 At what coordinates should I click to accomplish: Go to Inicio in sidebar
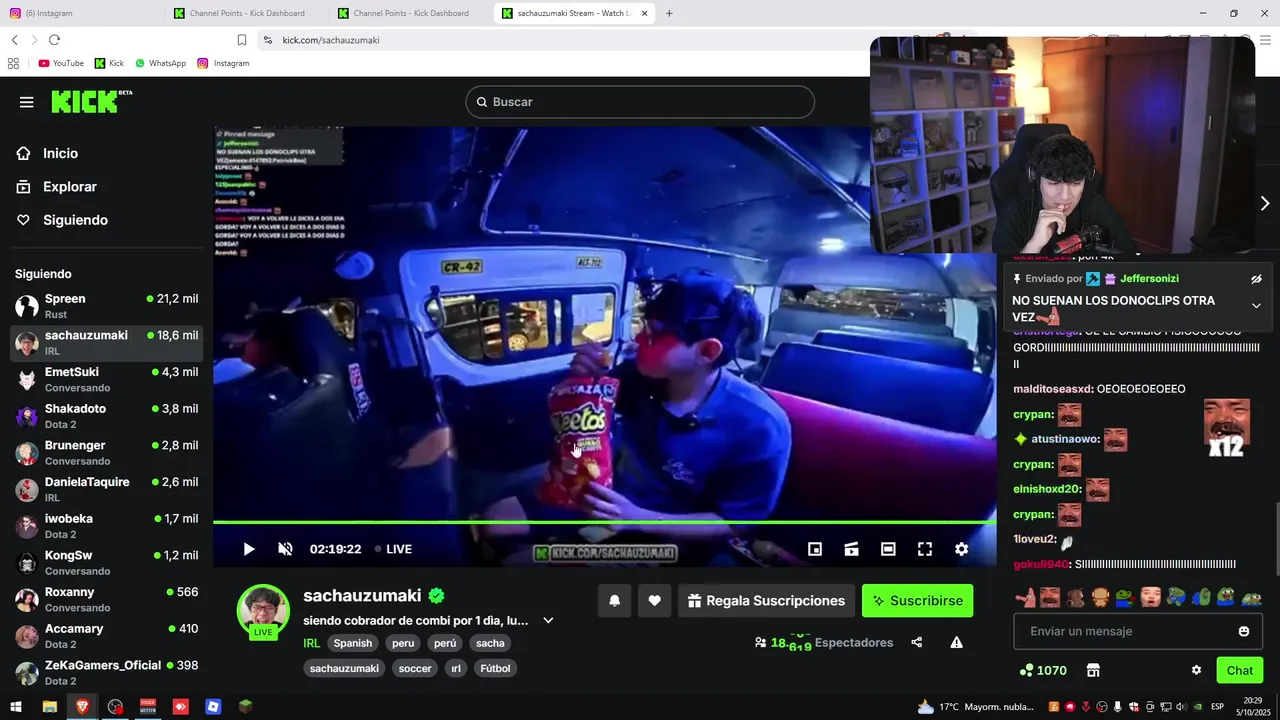[60, 153]
